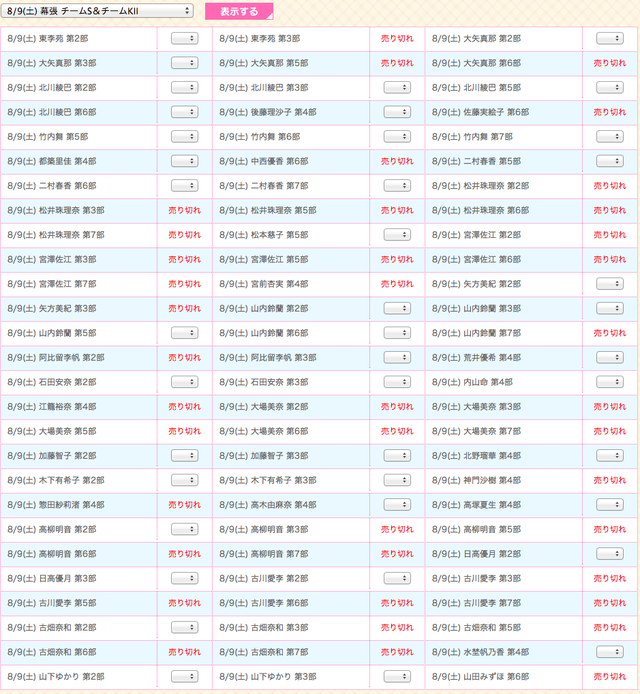
Task: Open quantity dropdown for 二村春香 第7部
Action: [x=397, y=186]
